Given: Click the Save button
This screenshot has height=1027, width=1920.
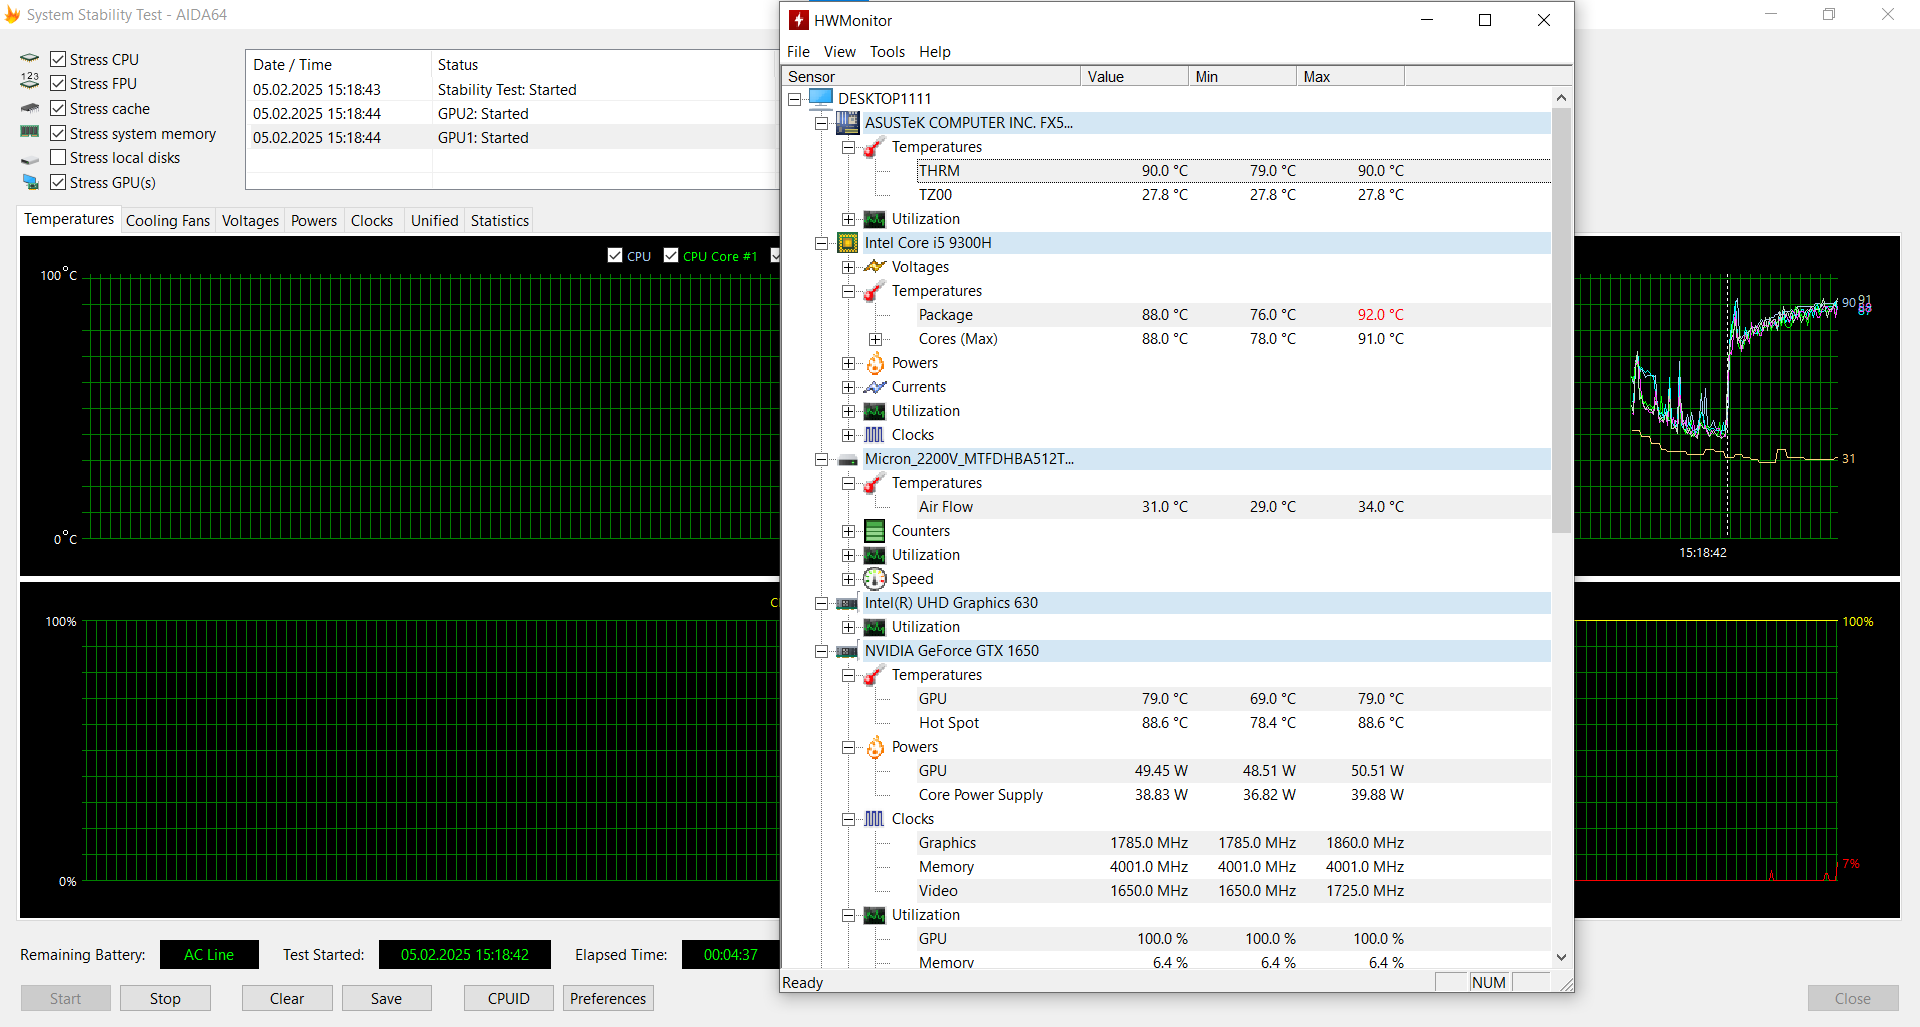Looking at the screenshot, I should pos(386,998).
